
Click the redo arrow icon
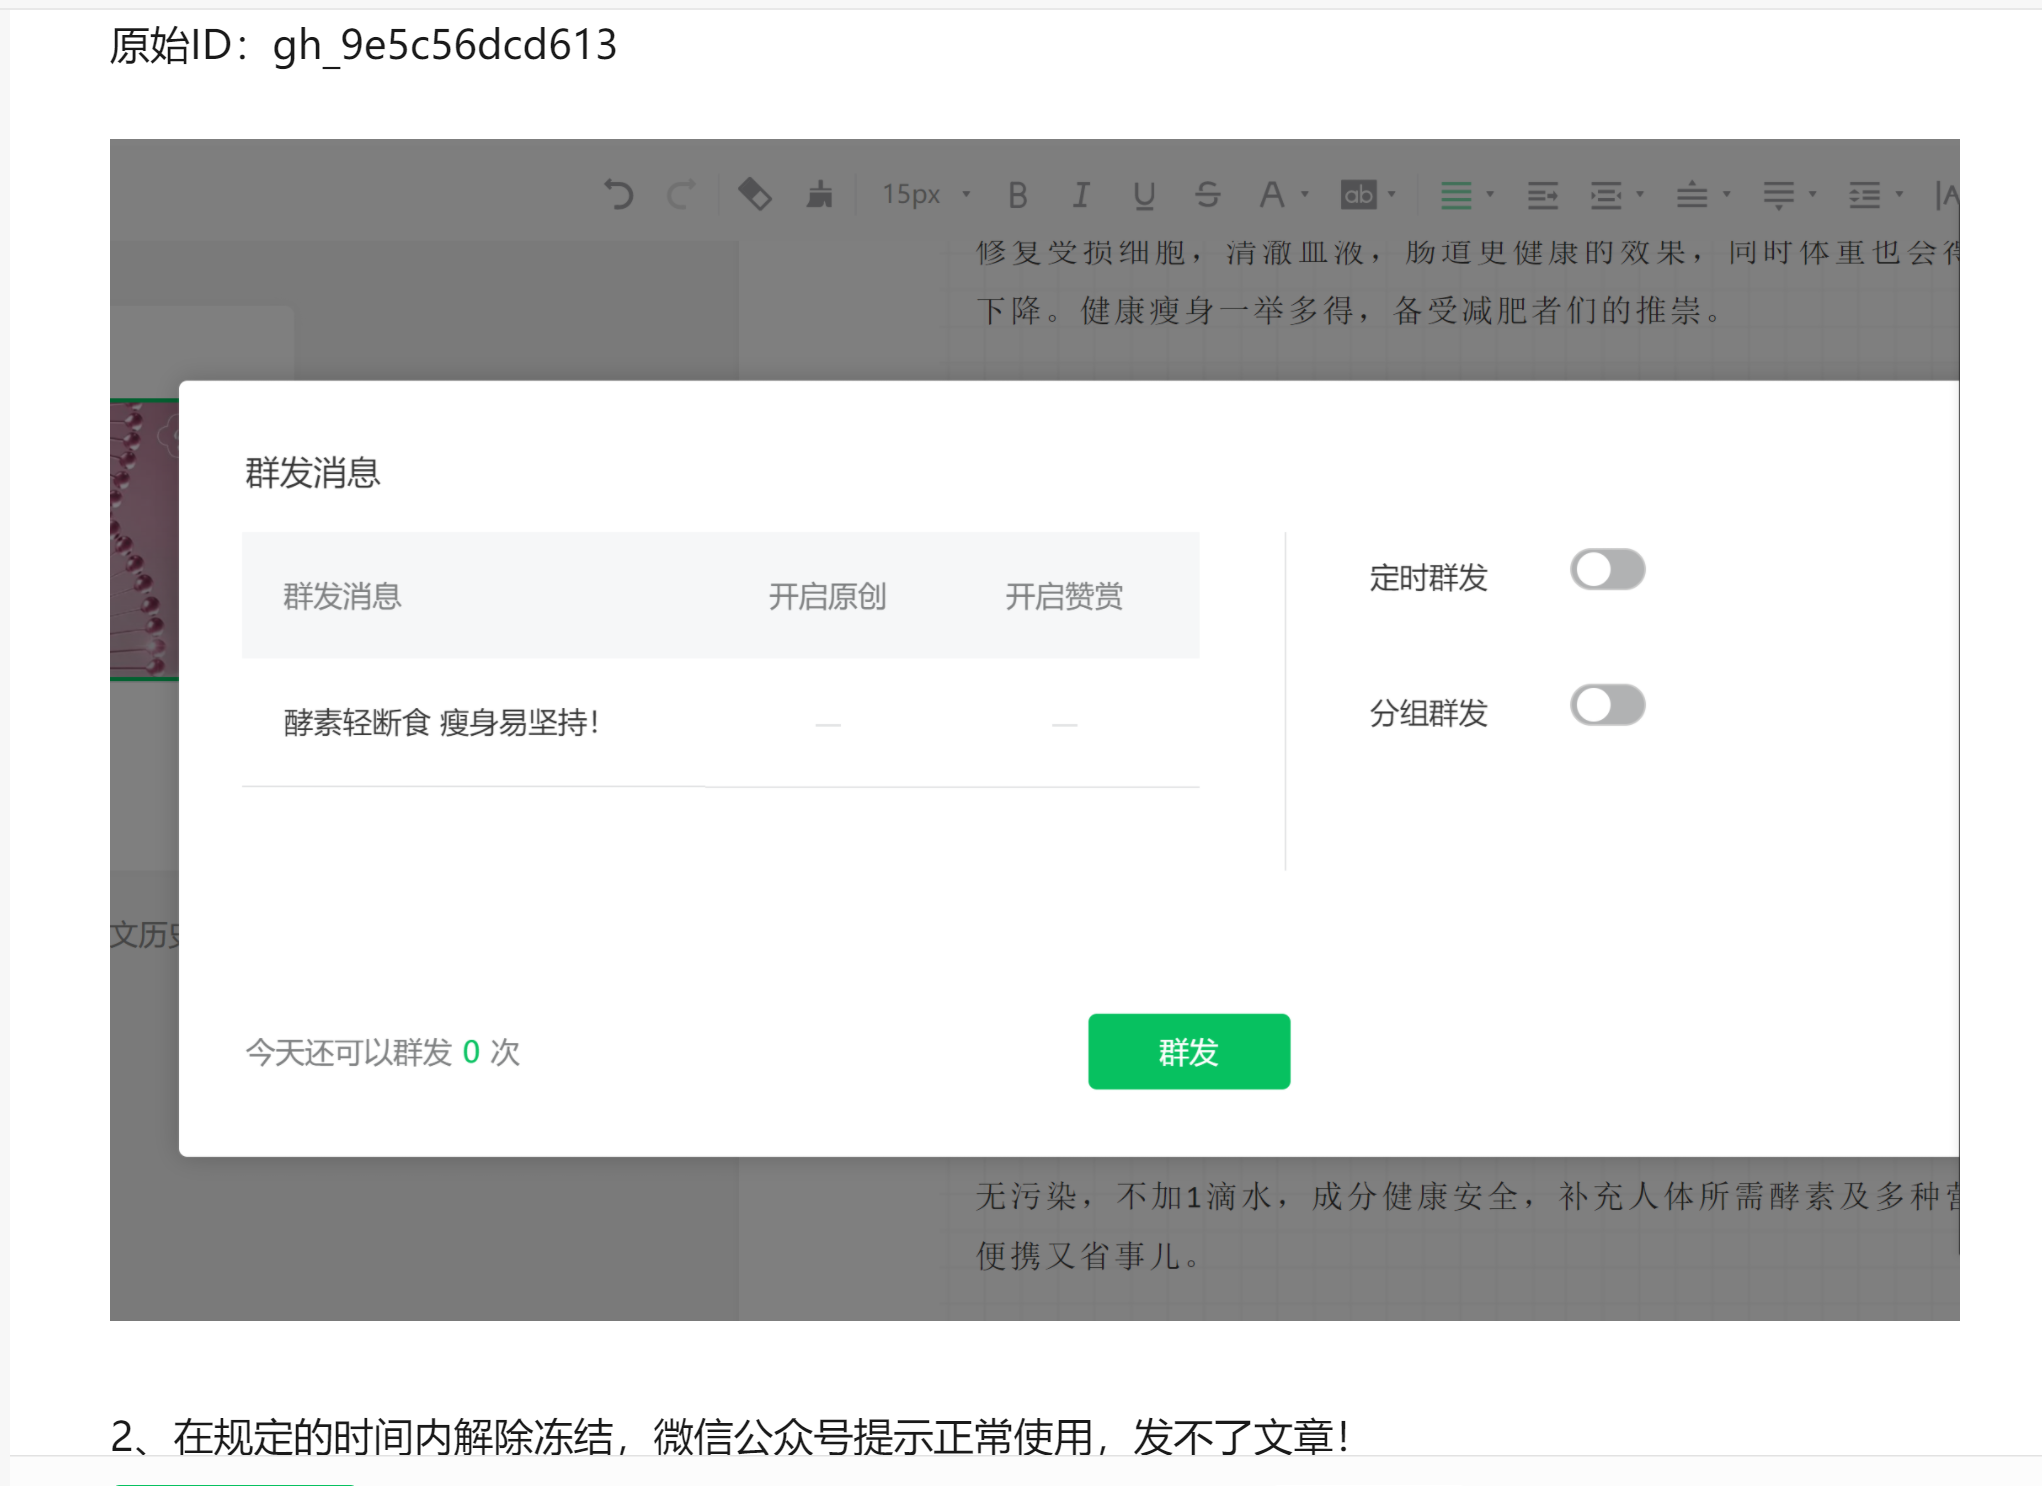tap(681, 194)
